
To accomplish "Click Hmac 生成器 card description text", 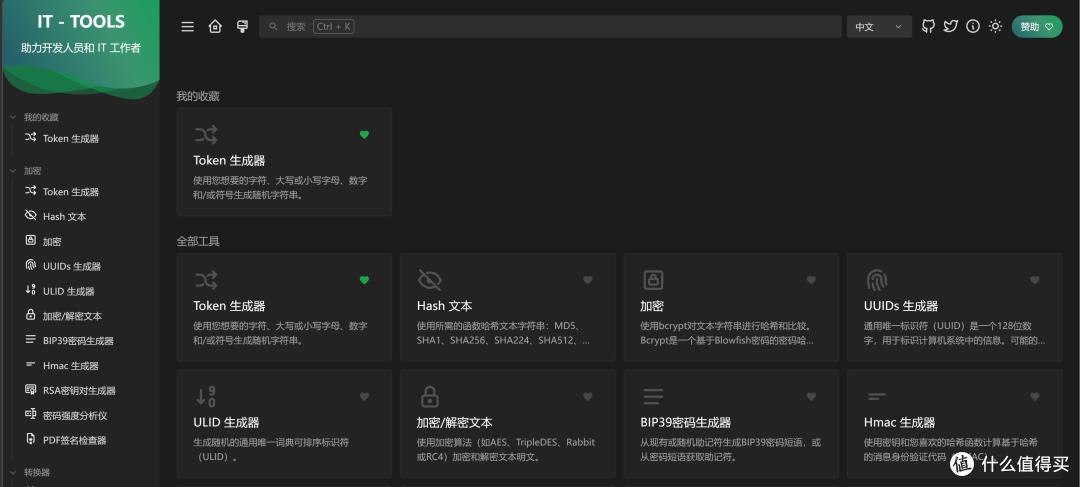I will pos(951,450).
